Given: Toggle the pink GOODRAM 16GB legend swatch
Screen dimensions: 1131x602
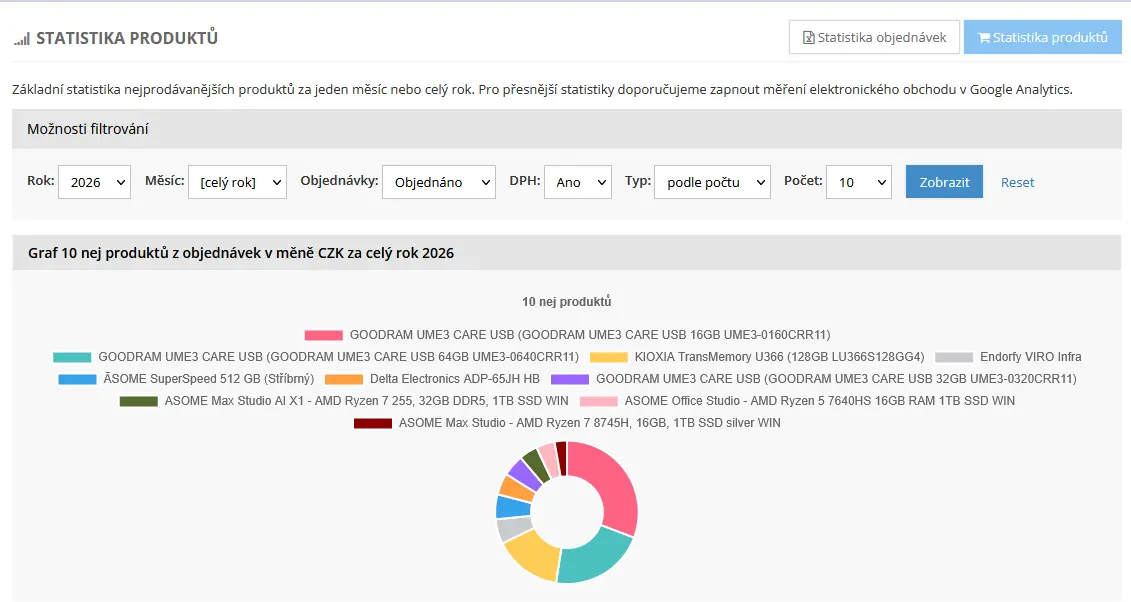Looking at the screenshot, I should [323, 335].
